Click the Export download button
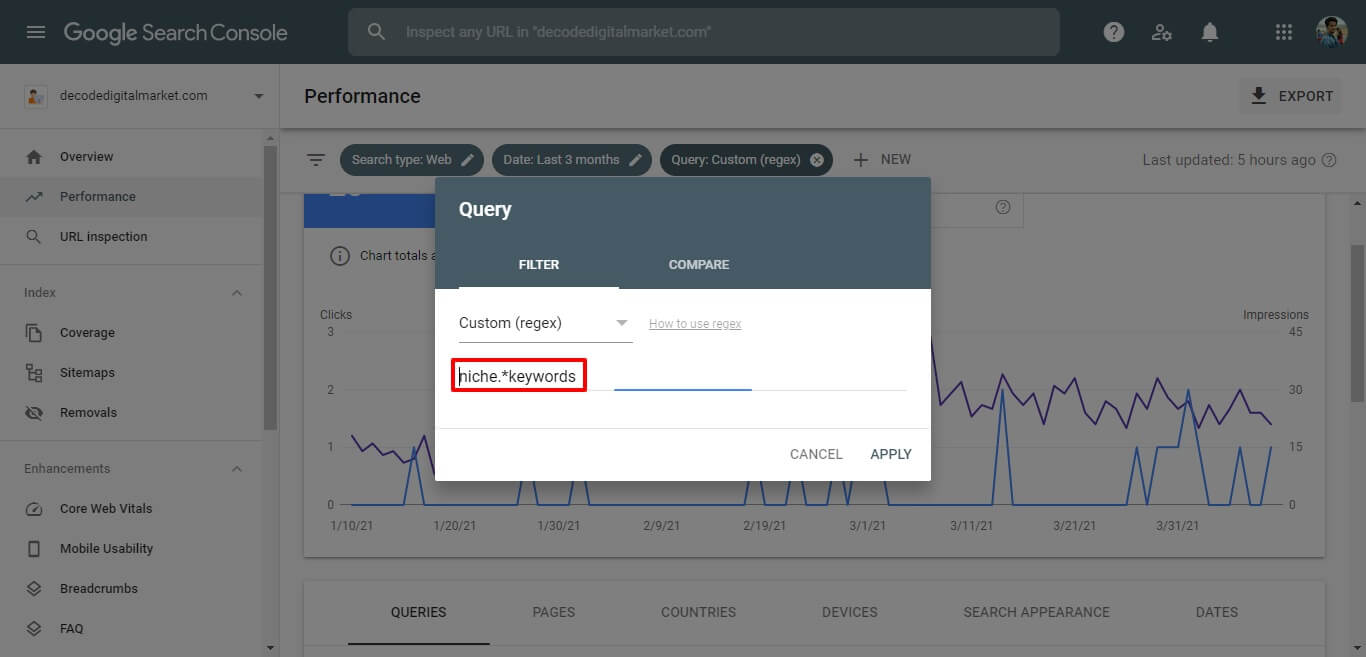Viewport: 1366px width, 657px height. point(1291,96)
